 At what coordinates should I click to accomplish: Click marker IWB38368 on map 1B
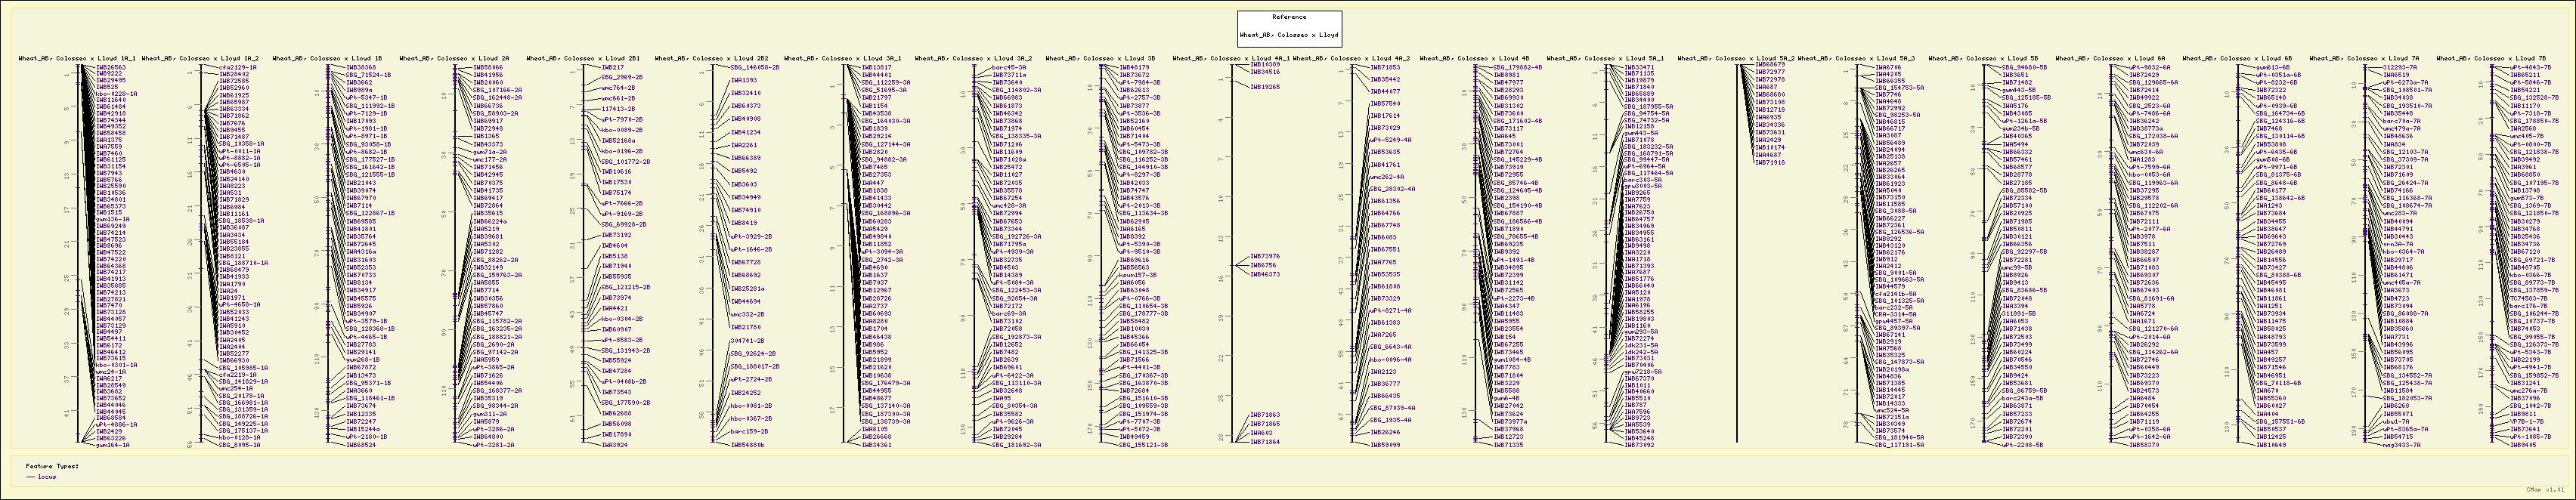coord(361,68)
